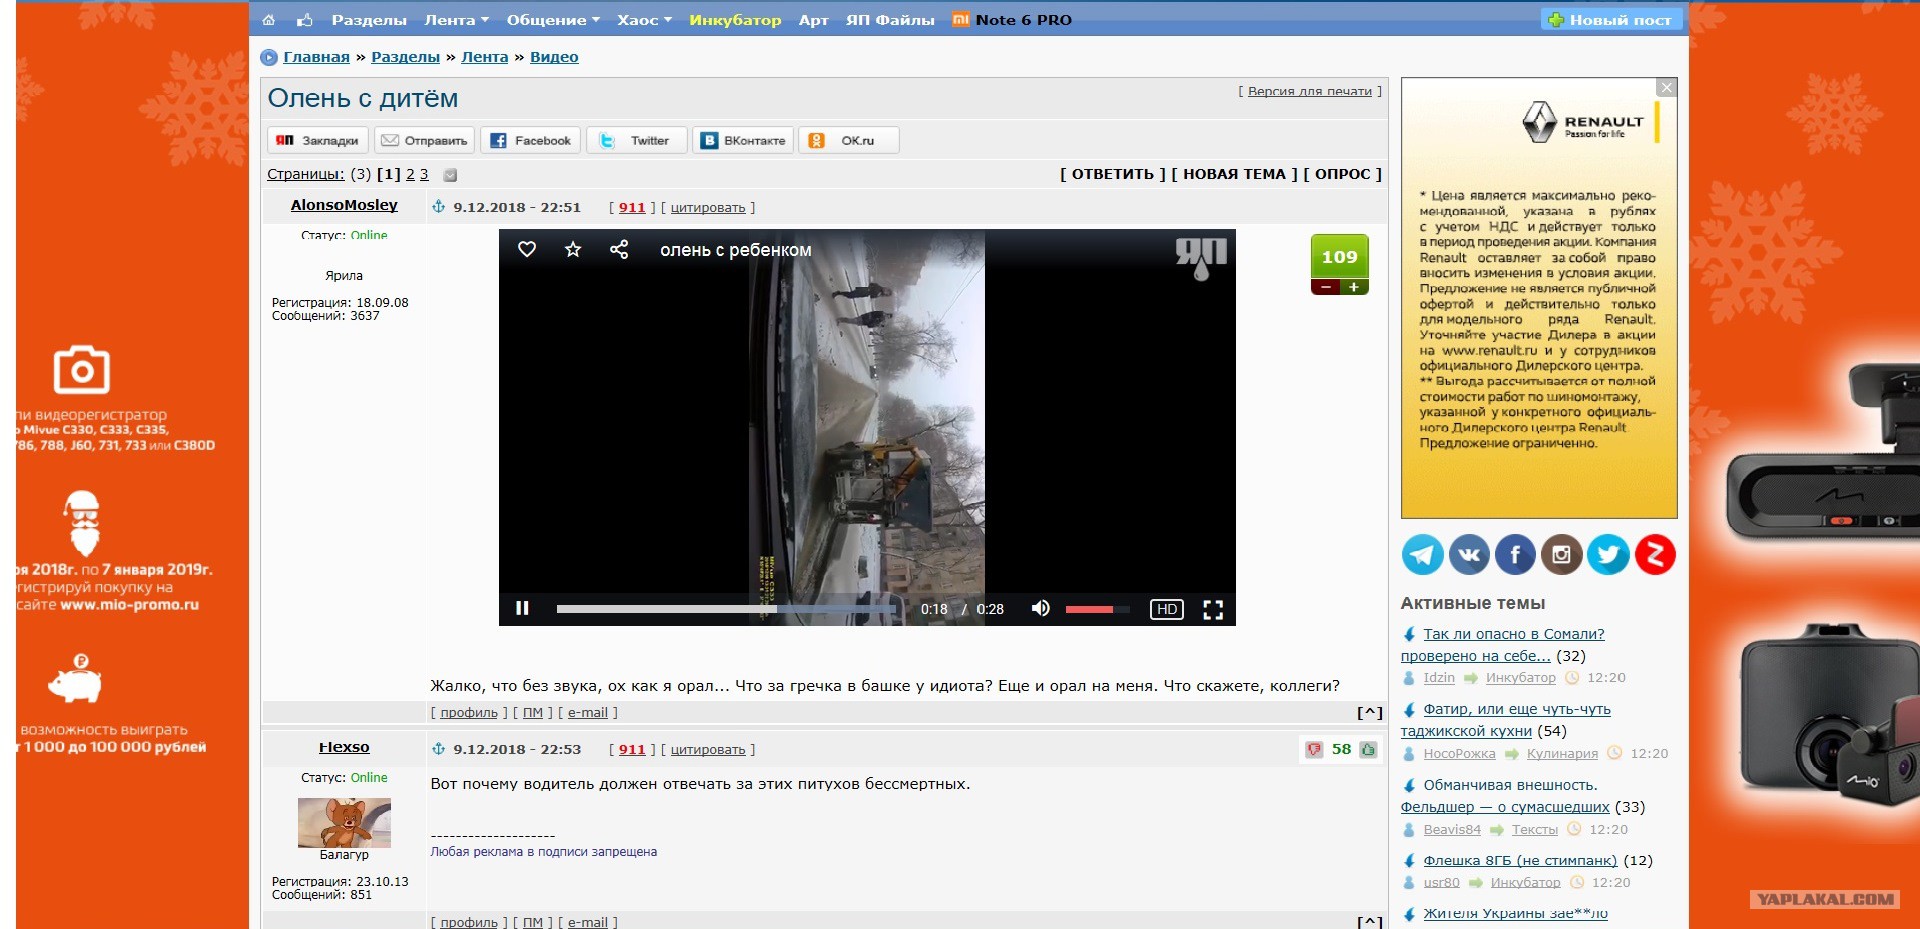Pause the video playback
Image resolution: width=1920 pixels, height=929 pixels.
coord(522,608)
